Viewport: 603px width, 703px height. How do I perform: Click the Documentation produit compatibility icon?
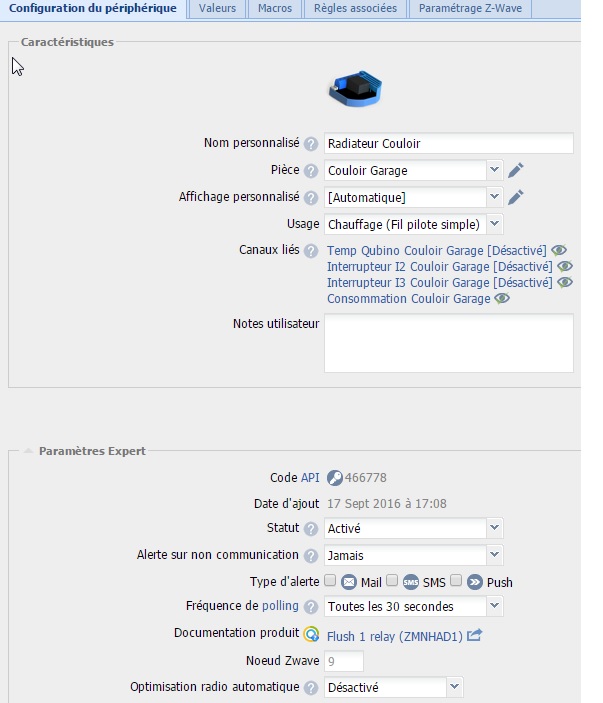point(311,634)
